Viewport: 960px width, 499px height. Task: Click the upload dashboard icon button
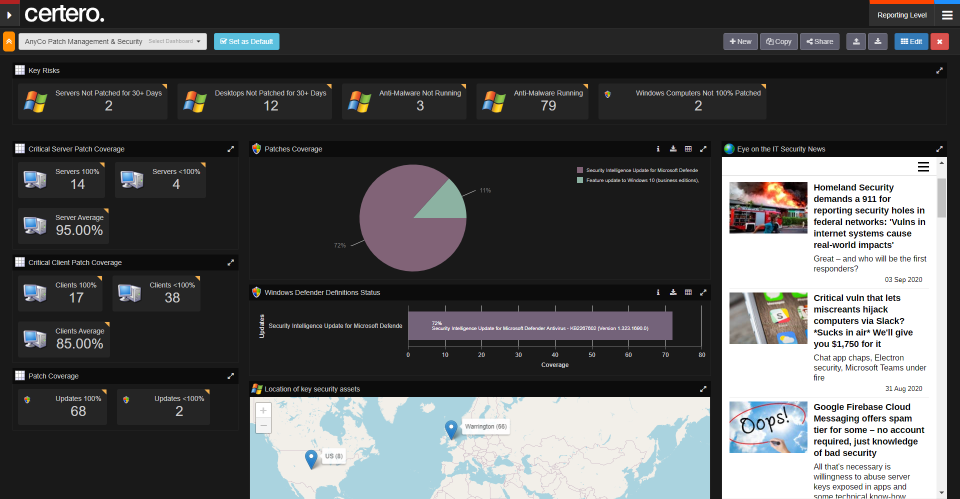pos(856,41)
